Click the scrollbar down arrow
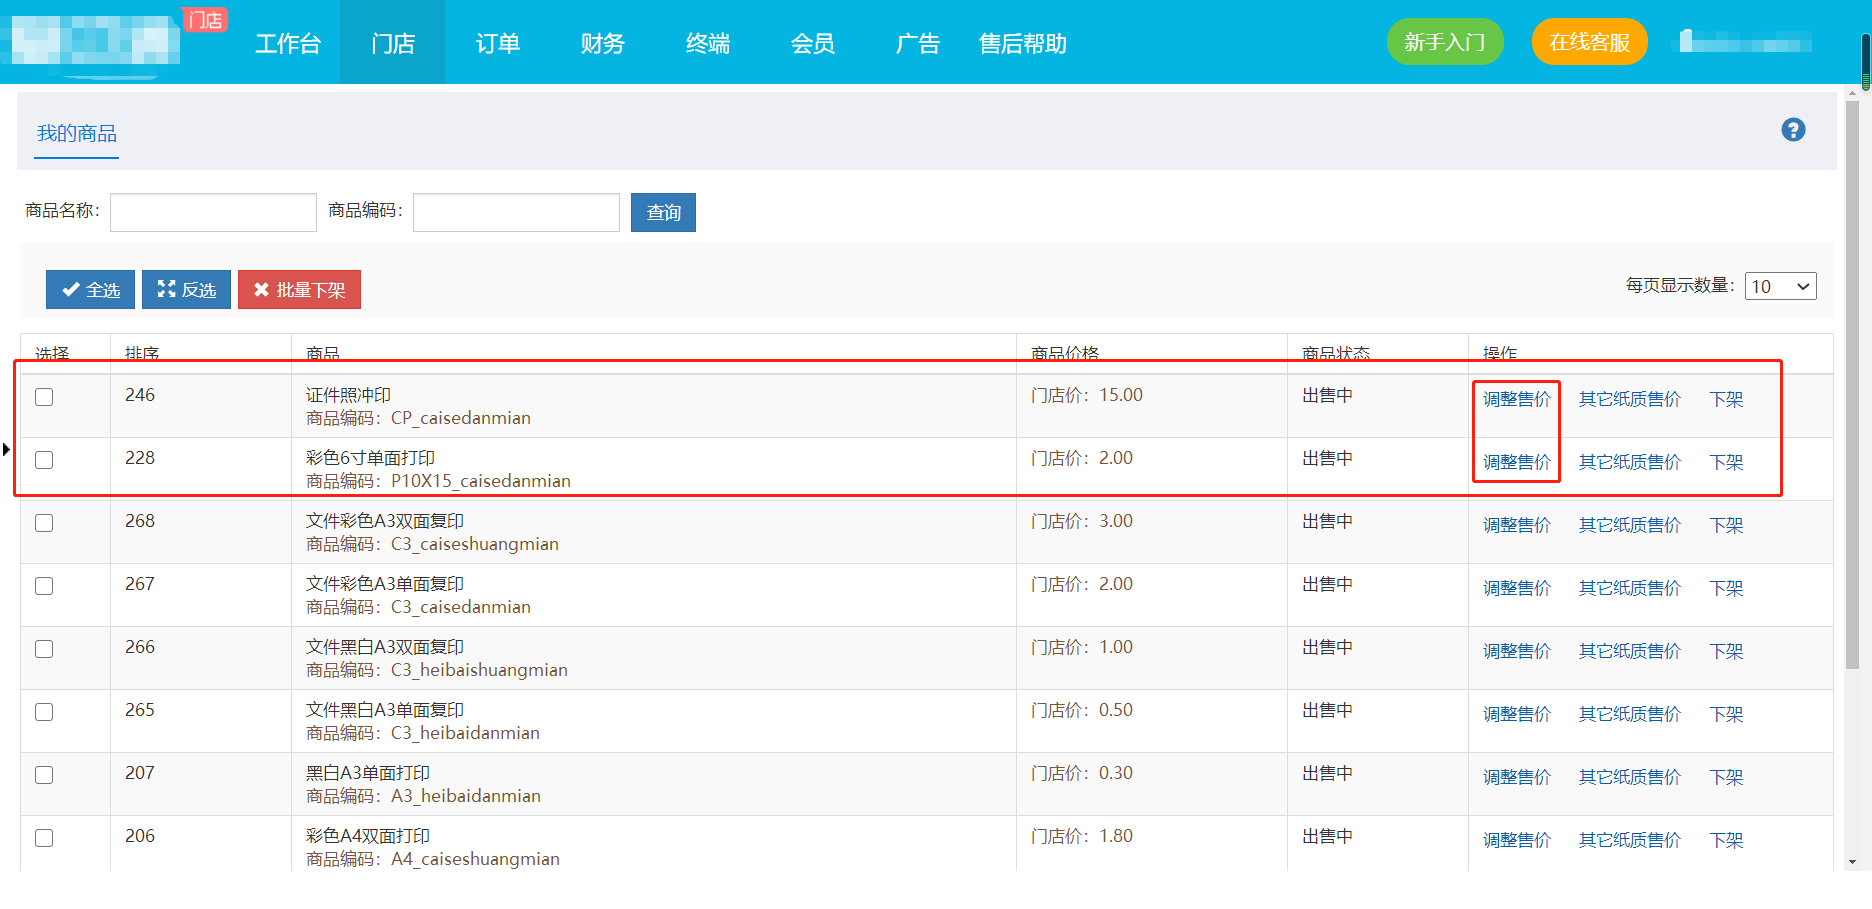Screen dimensions: 1872x909 point(1852,861)
